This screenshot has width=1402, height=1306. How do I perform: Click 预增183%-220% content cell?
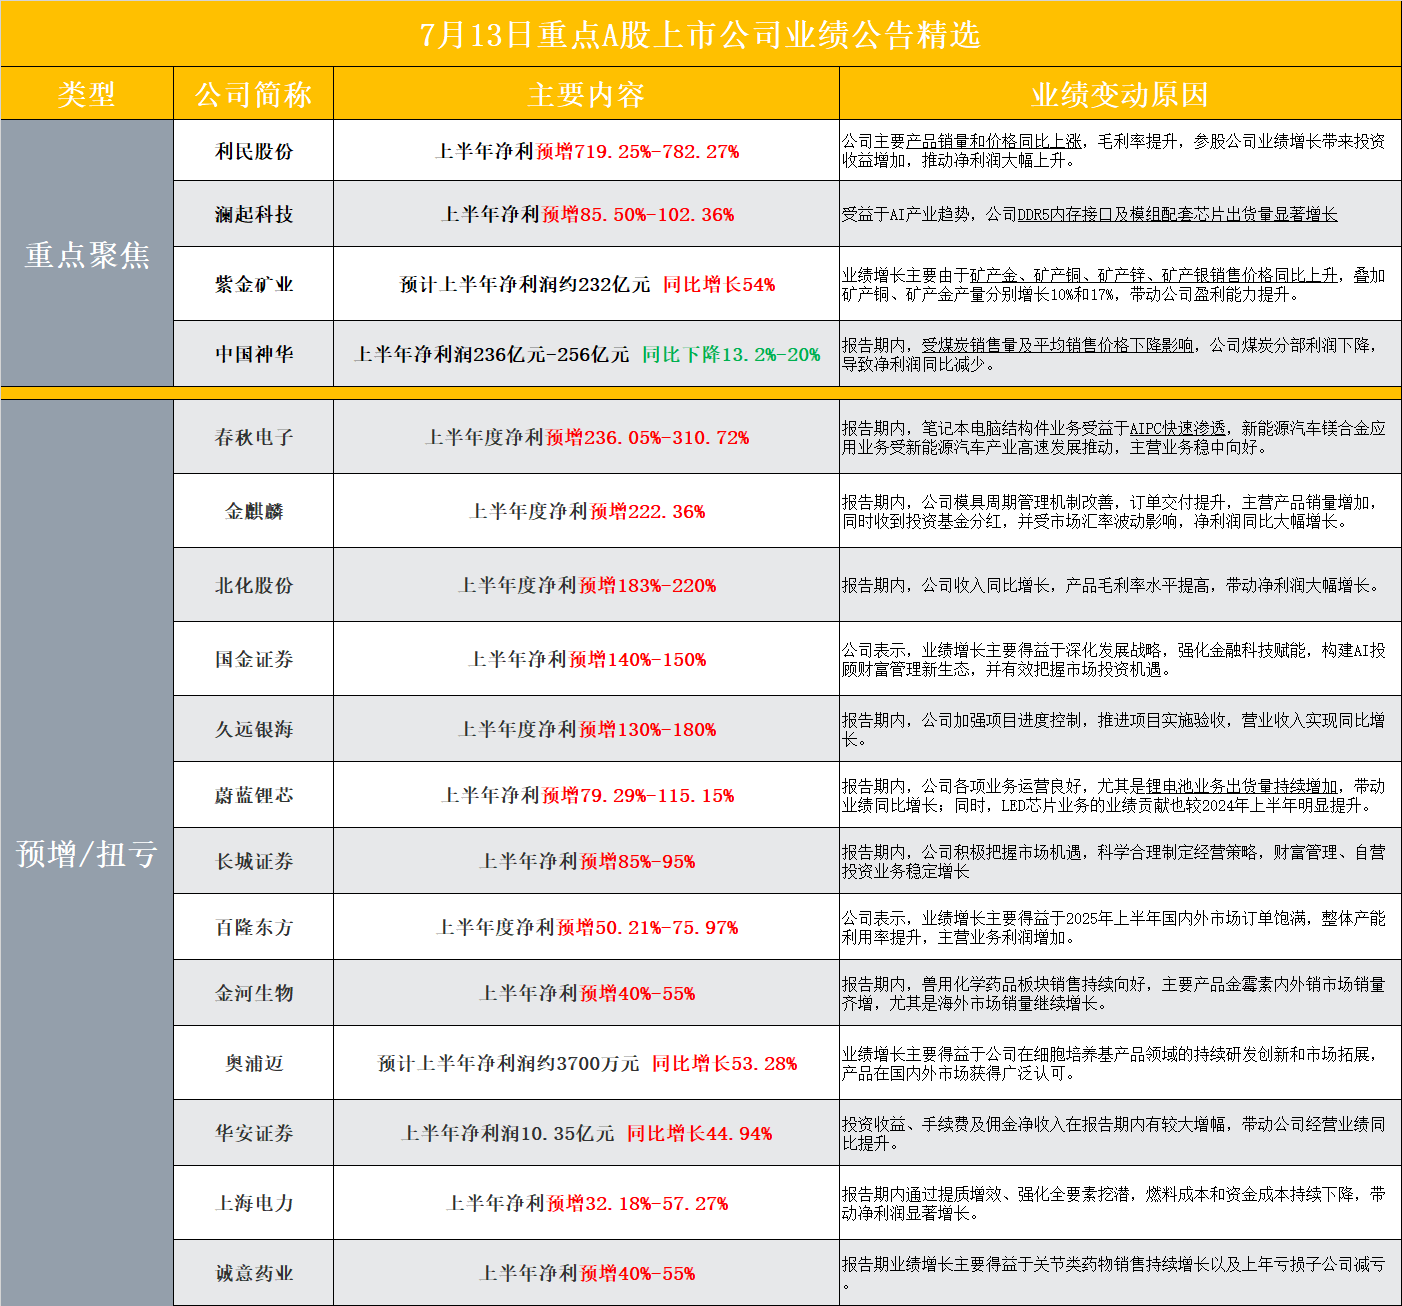[x=586, y=585]
